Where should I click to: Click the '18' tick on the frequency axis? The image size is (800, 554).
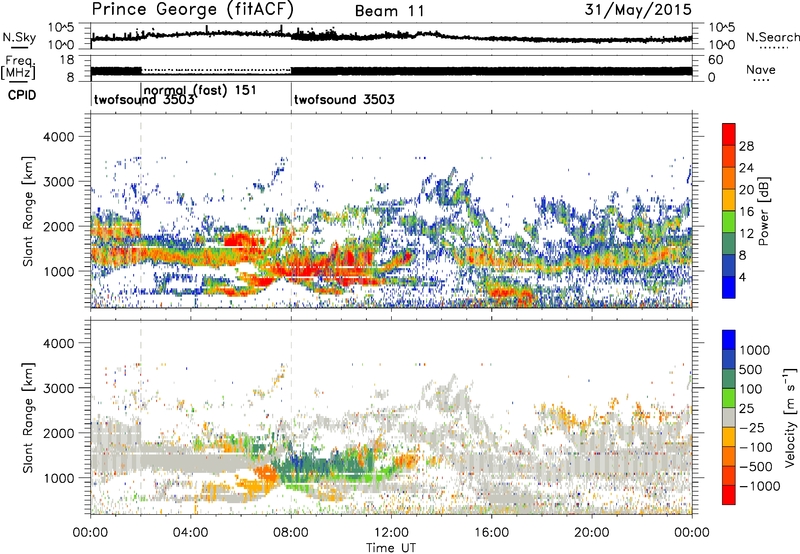click(66, 60)
